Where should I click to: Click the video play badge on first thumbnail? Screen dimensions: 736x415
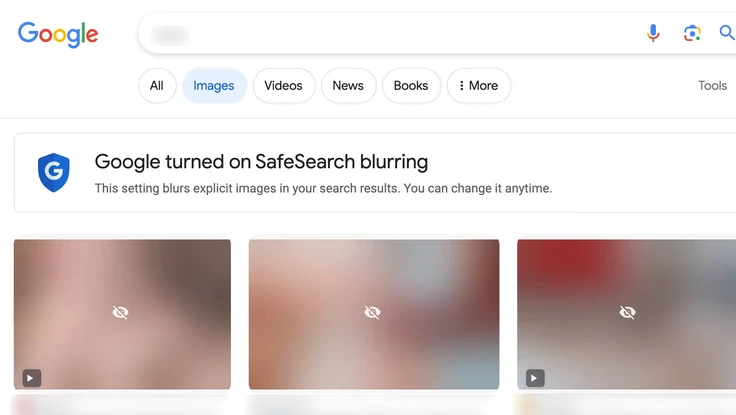point(32,378)
